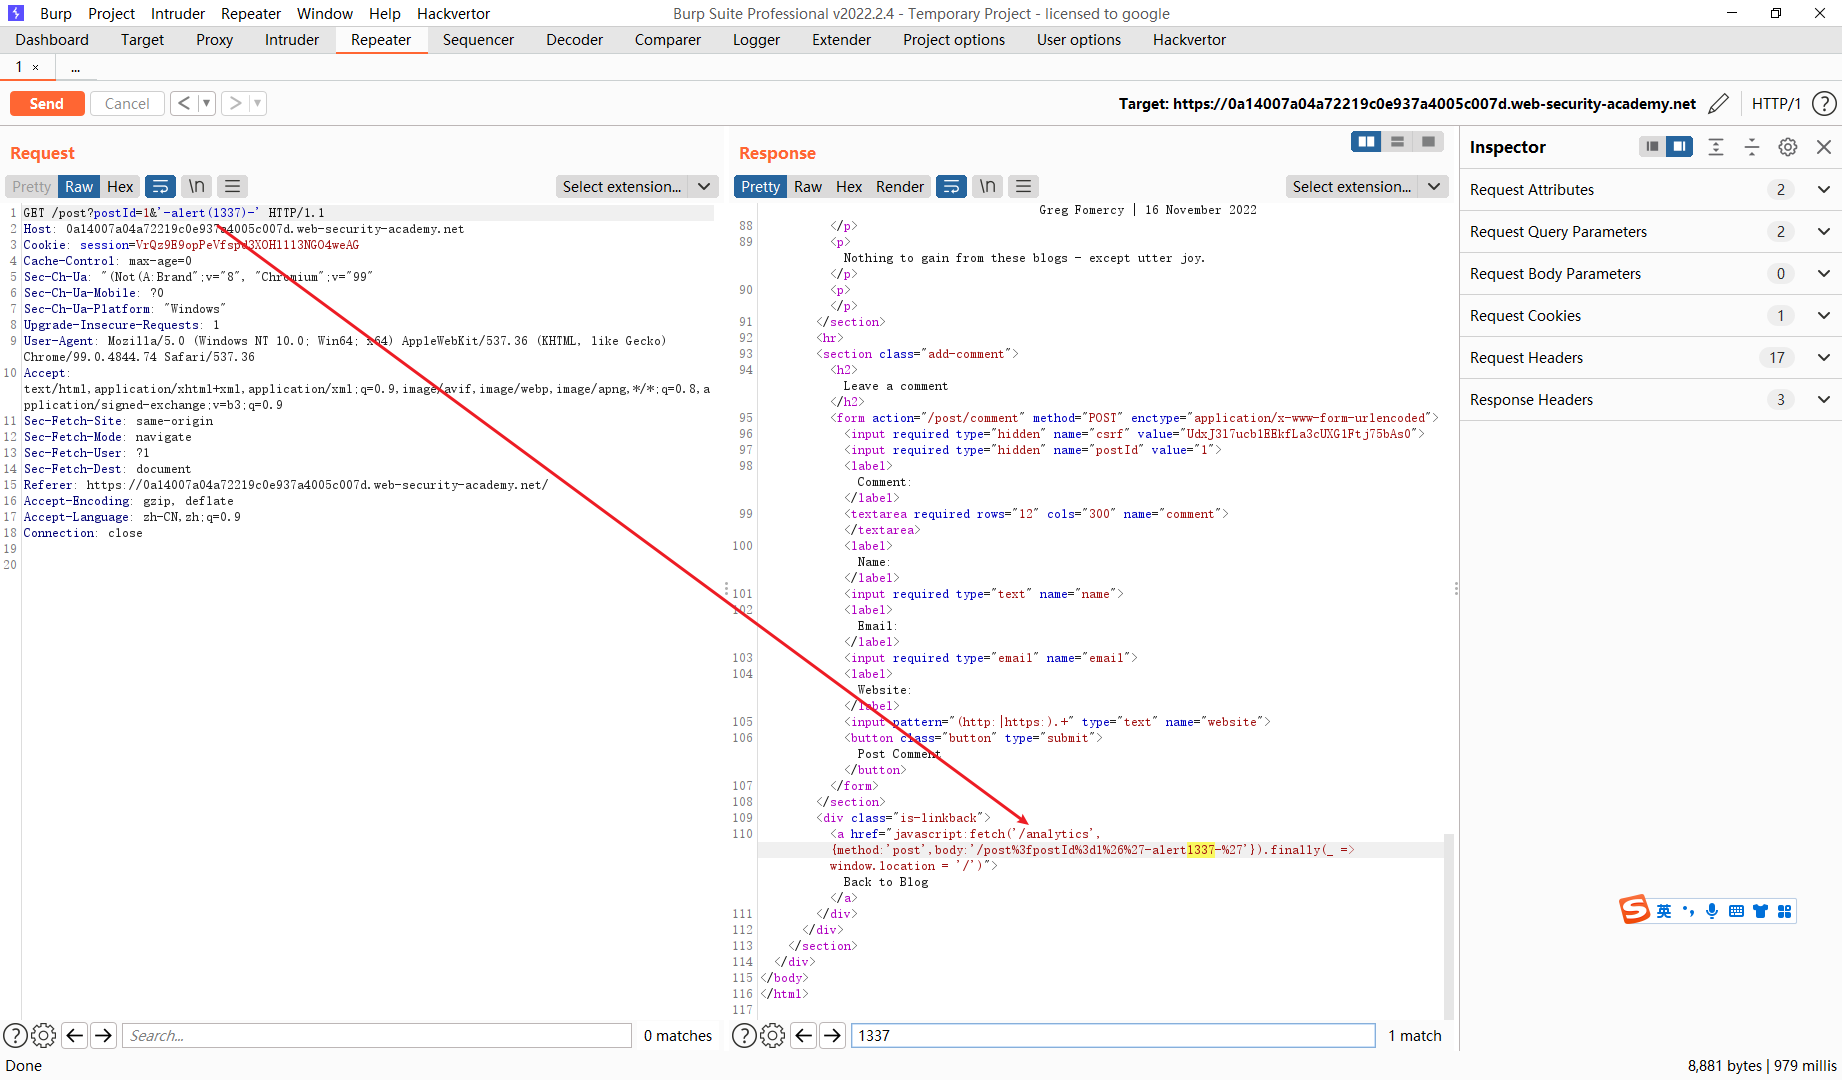Go forward in request history arrow

coord(235,103)
